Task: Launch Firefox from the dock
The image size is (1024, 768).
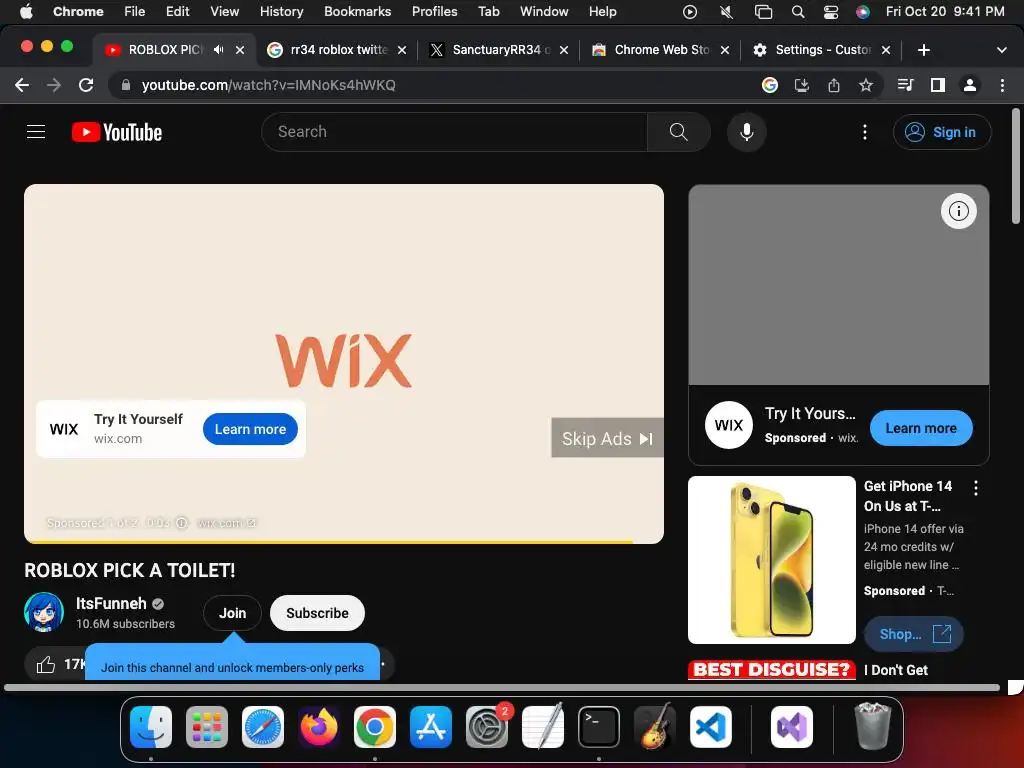Action: (x=319, y=727)
